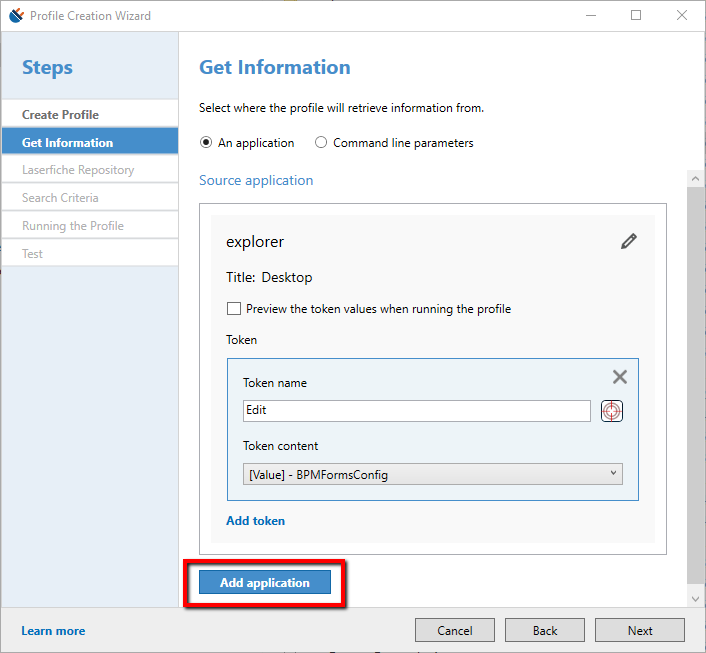Click the Profile Creation Wizard app icon

pyautogui.click(x=15, y=16)
